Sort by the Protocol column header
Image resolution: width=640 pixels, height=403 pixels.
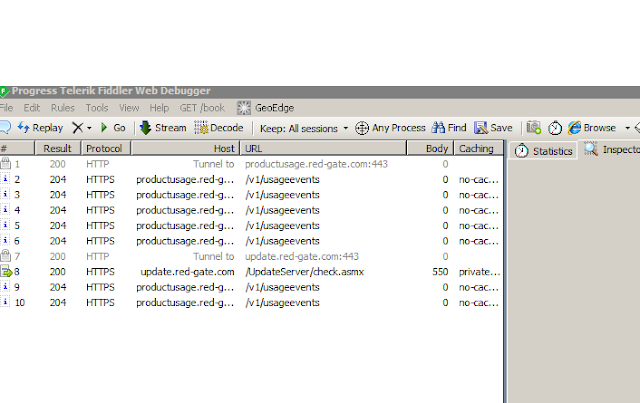[x=106, y=148]
